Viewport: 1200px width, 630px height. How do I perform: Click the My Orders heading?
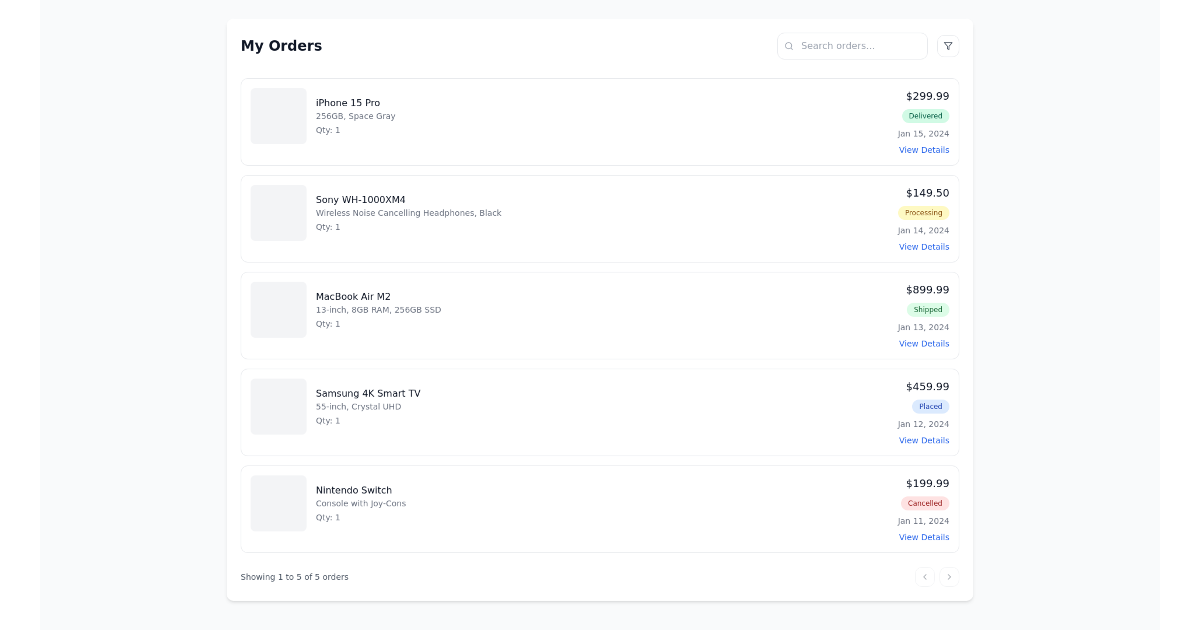[x=281, y=45]
